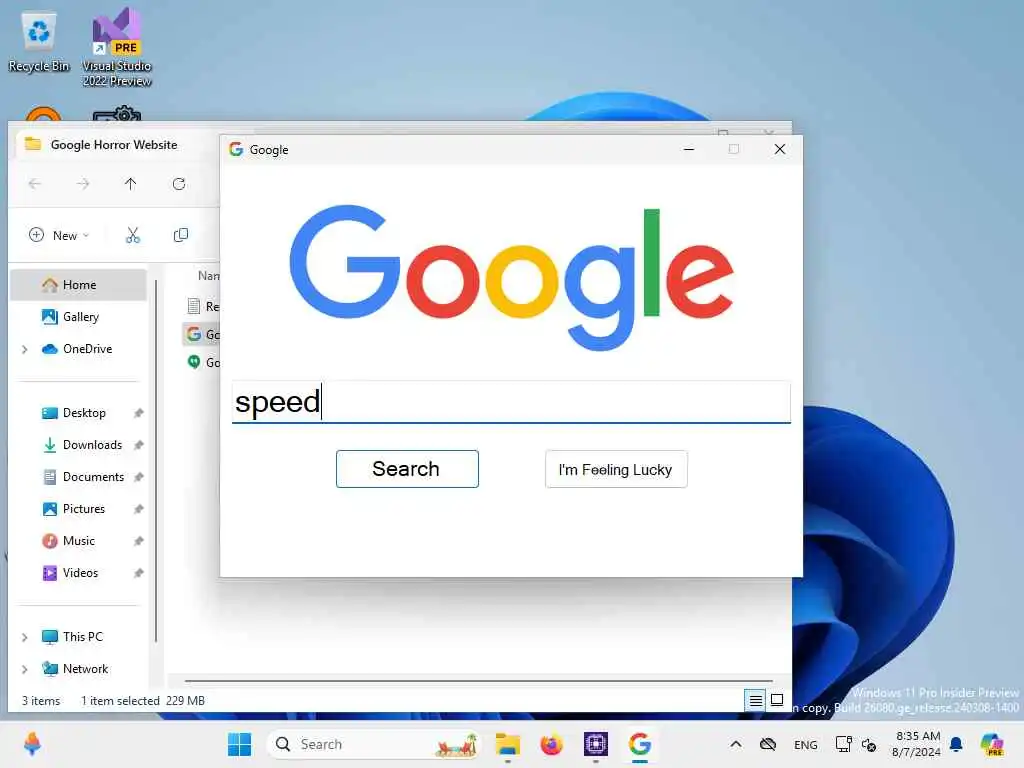
Task: Click the I'm Feeling Lucky button
Action: tap(616, 469)
